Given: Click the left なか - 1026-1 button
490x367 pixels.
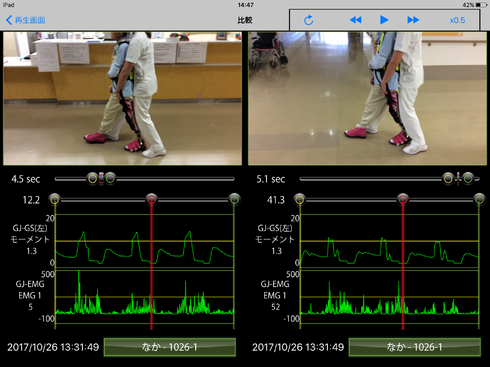Looking at the screenshot, I should pyautogui.click(x=170, y=347).
